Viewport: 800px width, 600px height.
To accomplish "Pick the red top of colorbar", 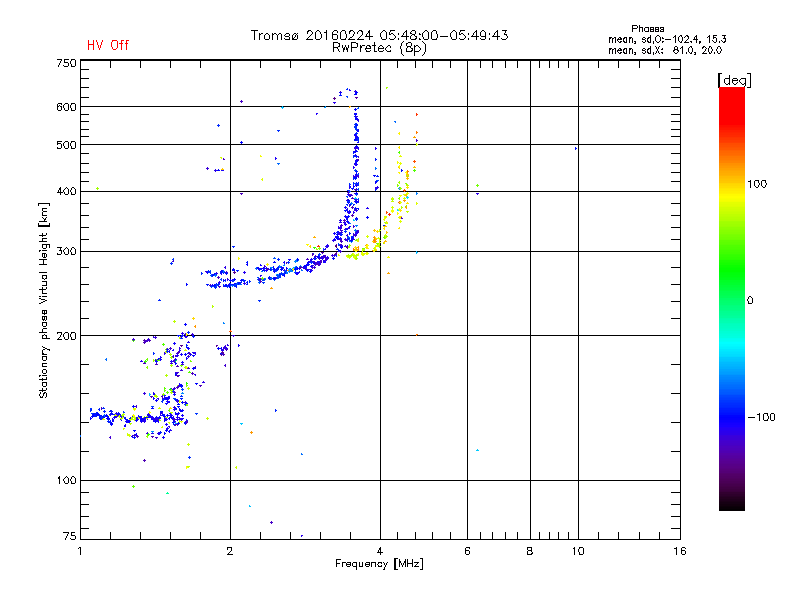I will (x=732, y=99).
